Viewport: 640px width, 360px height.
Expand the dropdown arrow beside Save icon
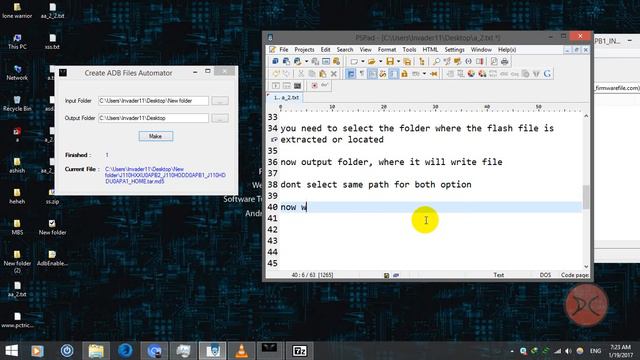click(398, 62)
